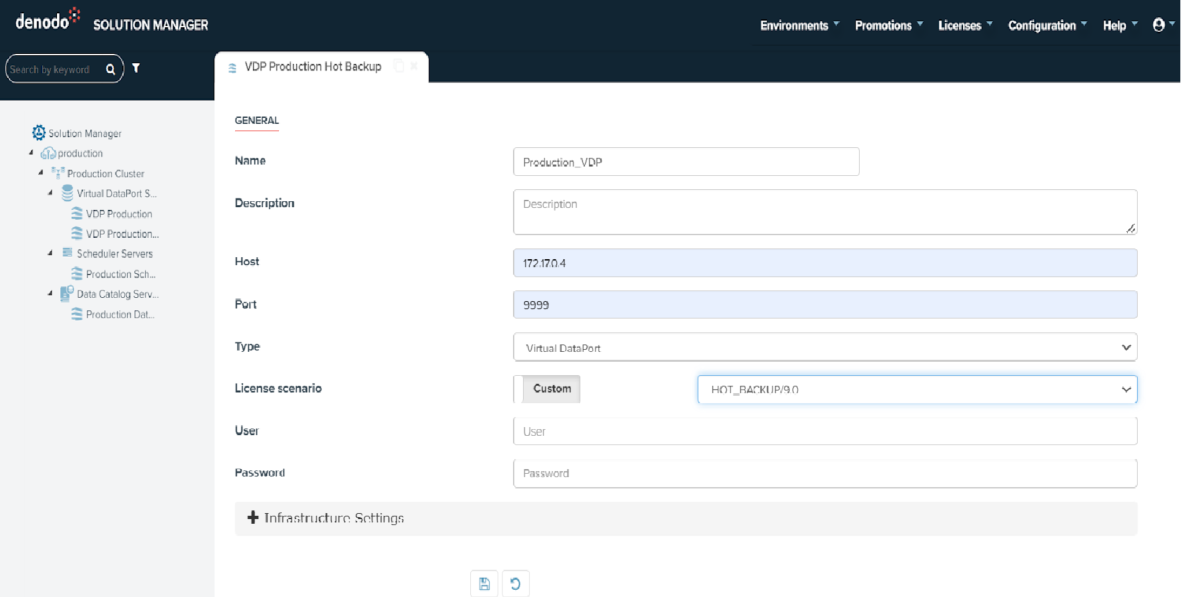Click the duplicate icon on the VDP tab
The width and height of the screenshot is (1181, 597).
[398, 66]
